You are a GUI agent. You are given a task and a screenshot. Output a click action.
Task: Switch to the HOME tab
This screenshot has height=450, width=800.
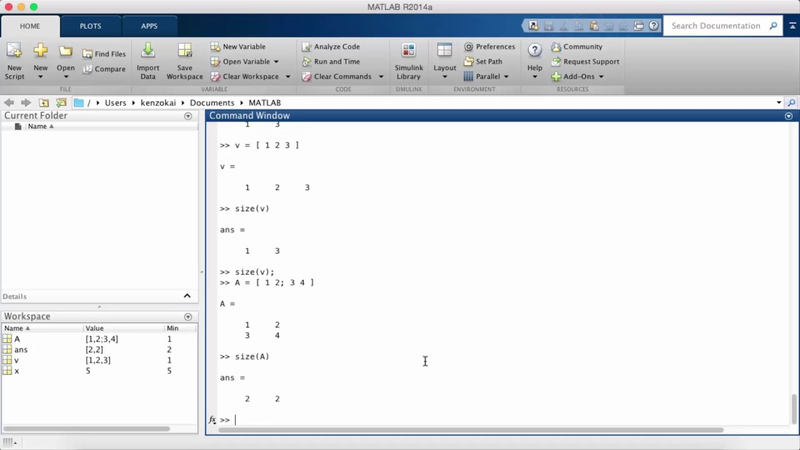click(x=30, y=26)
